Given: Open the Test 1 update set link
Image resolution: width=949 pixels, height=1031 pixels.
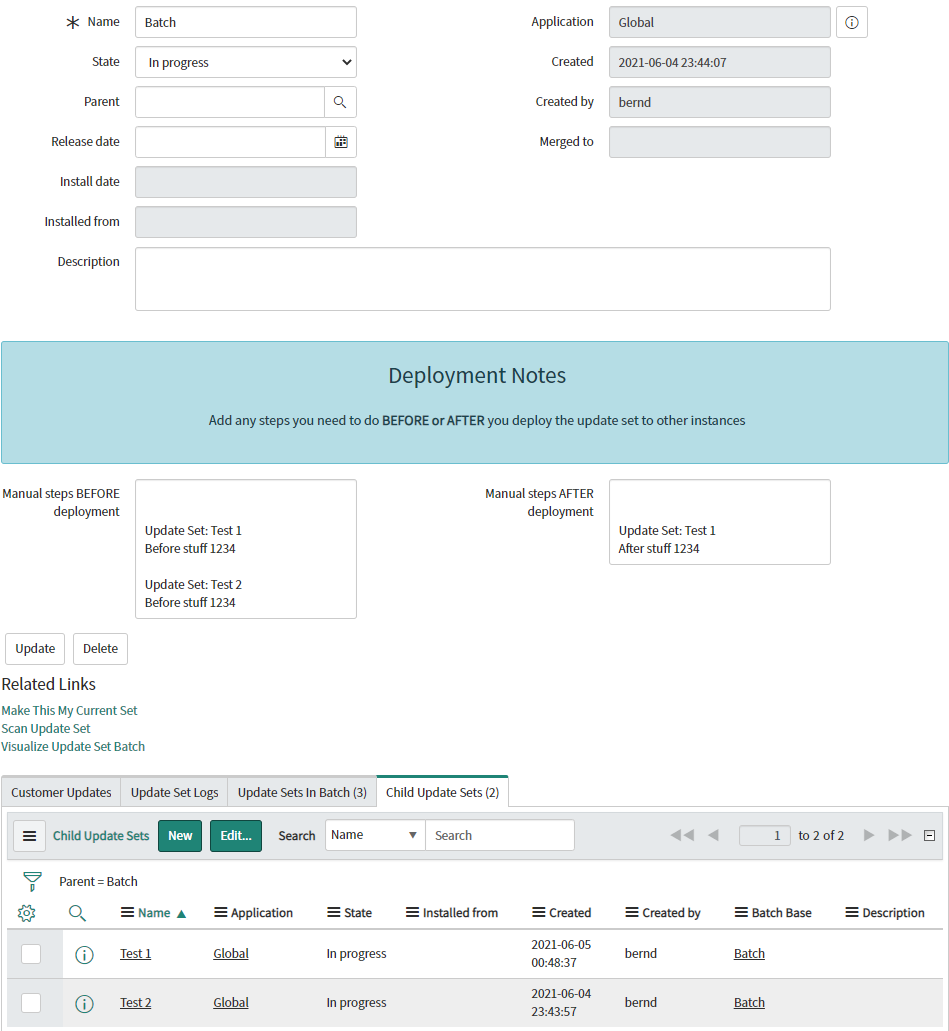Looking at the screenshot, I should pos(135,953).
